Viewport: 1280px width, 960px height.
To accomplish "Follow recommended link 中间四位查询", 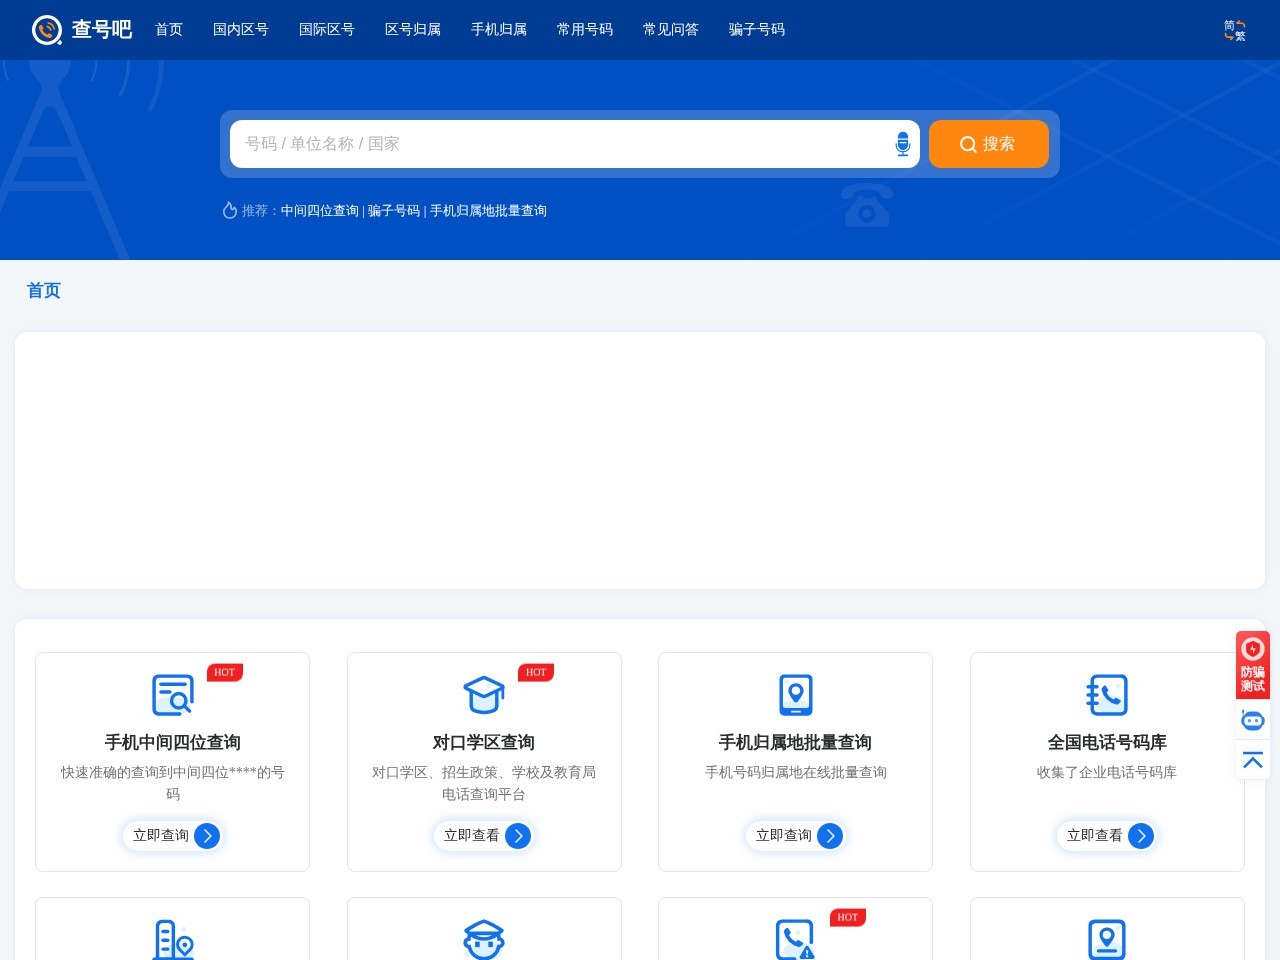I will pos(320,211).
